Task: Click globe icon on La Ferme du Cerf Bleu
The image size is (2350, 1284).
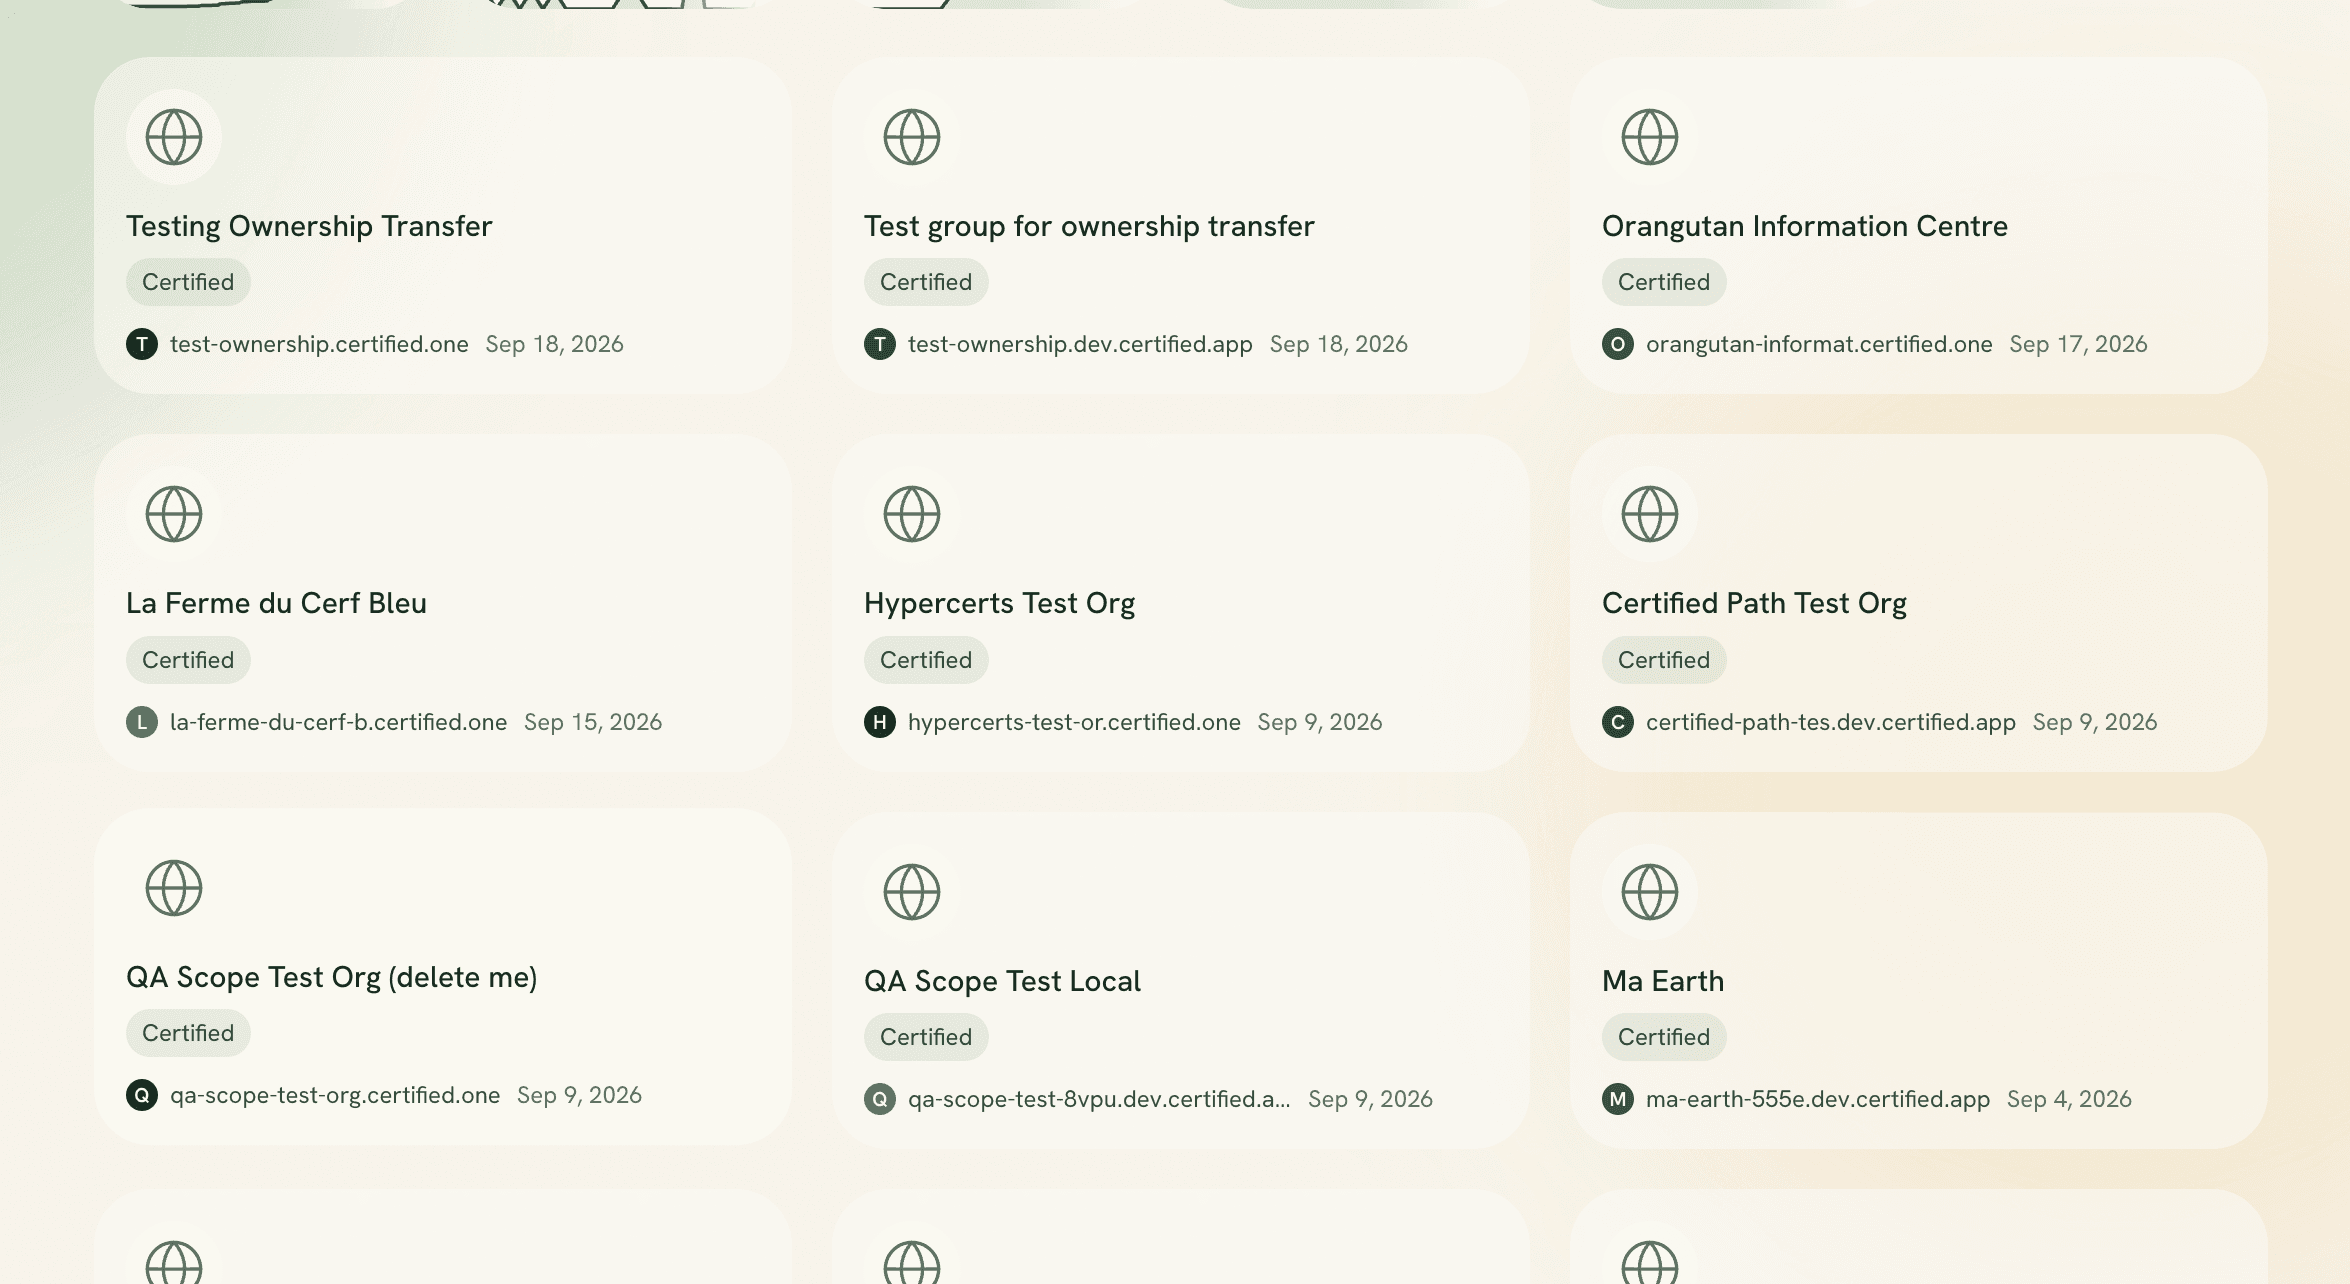Action: tap(174, 514)
